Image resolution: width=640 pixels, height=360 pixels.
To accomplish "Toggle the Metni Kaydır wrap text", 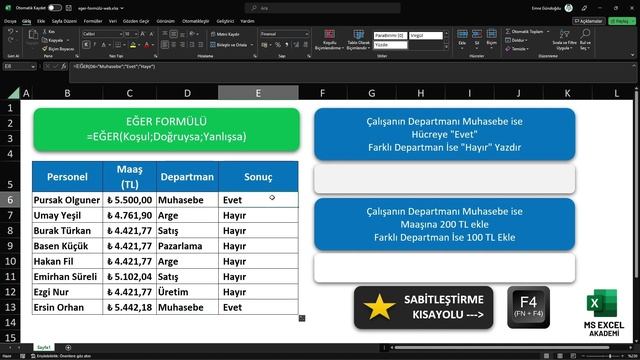I will coord(225,34).
